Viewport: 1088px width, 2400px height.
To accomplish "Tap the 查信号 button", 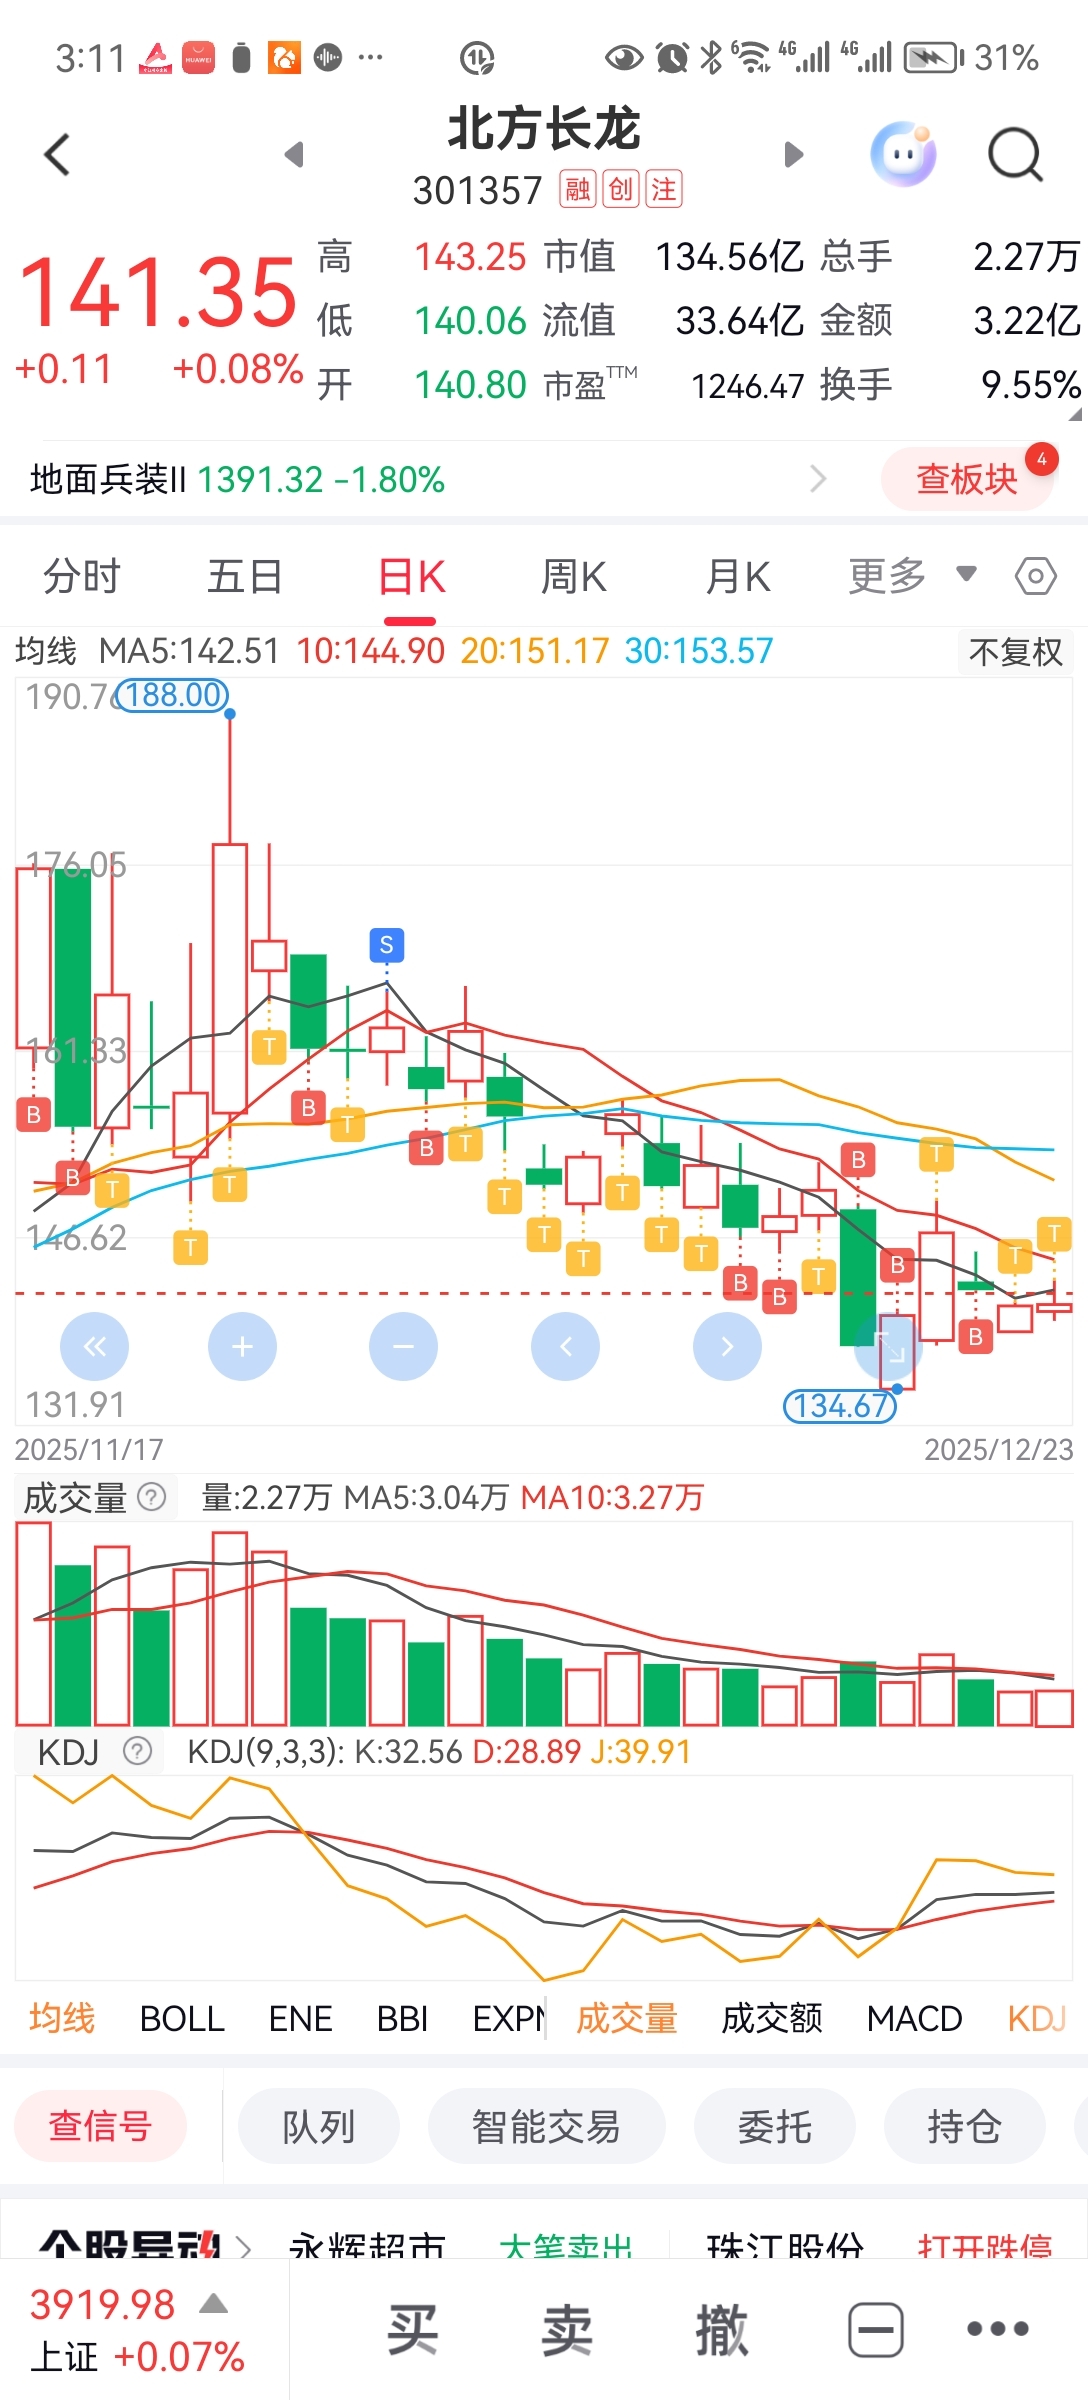I will 101,2125.
